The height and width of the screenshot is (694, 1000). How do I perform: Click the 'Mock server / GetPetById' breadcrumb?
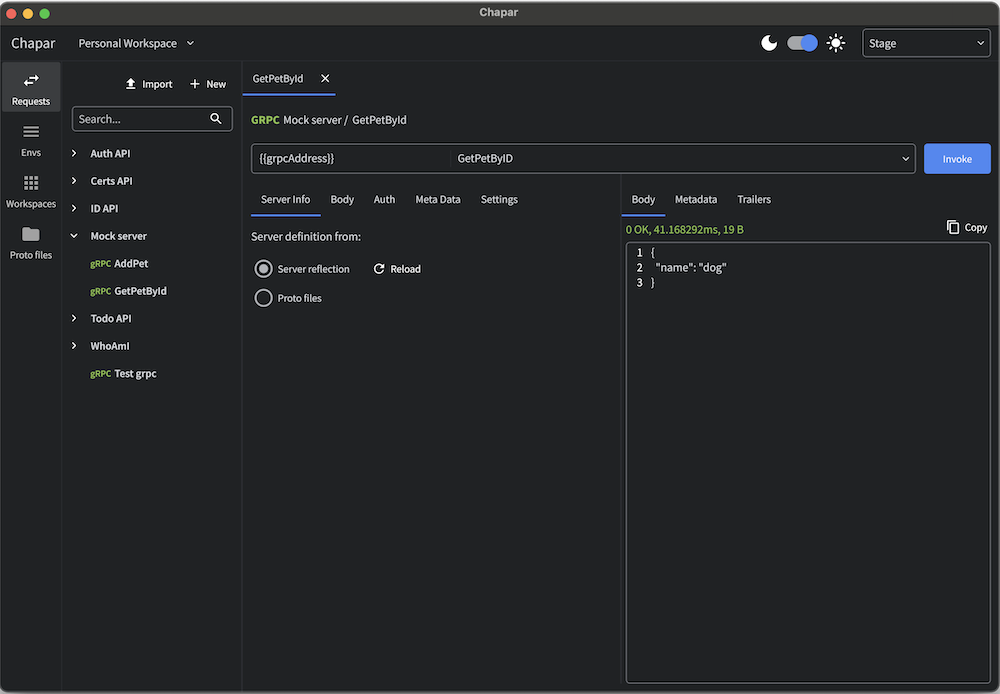(x=344, y=120)
